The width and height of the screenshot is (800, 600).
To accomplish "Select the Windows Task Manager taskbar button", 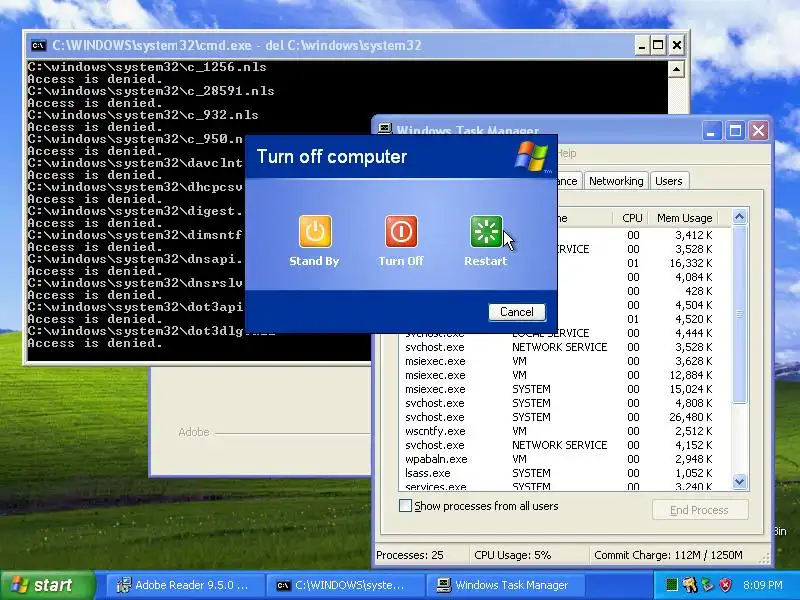I will (x=504, y=585).
